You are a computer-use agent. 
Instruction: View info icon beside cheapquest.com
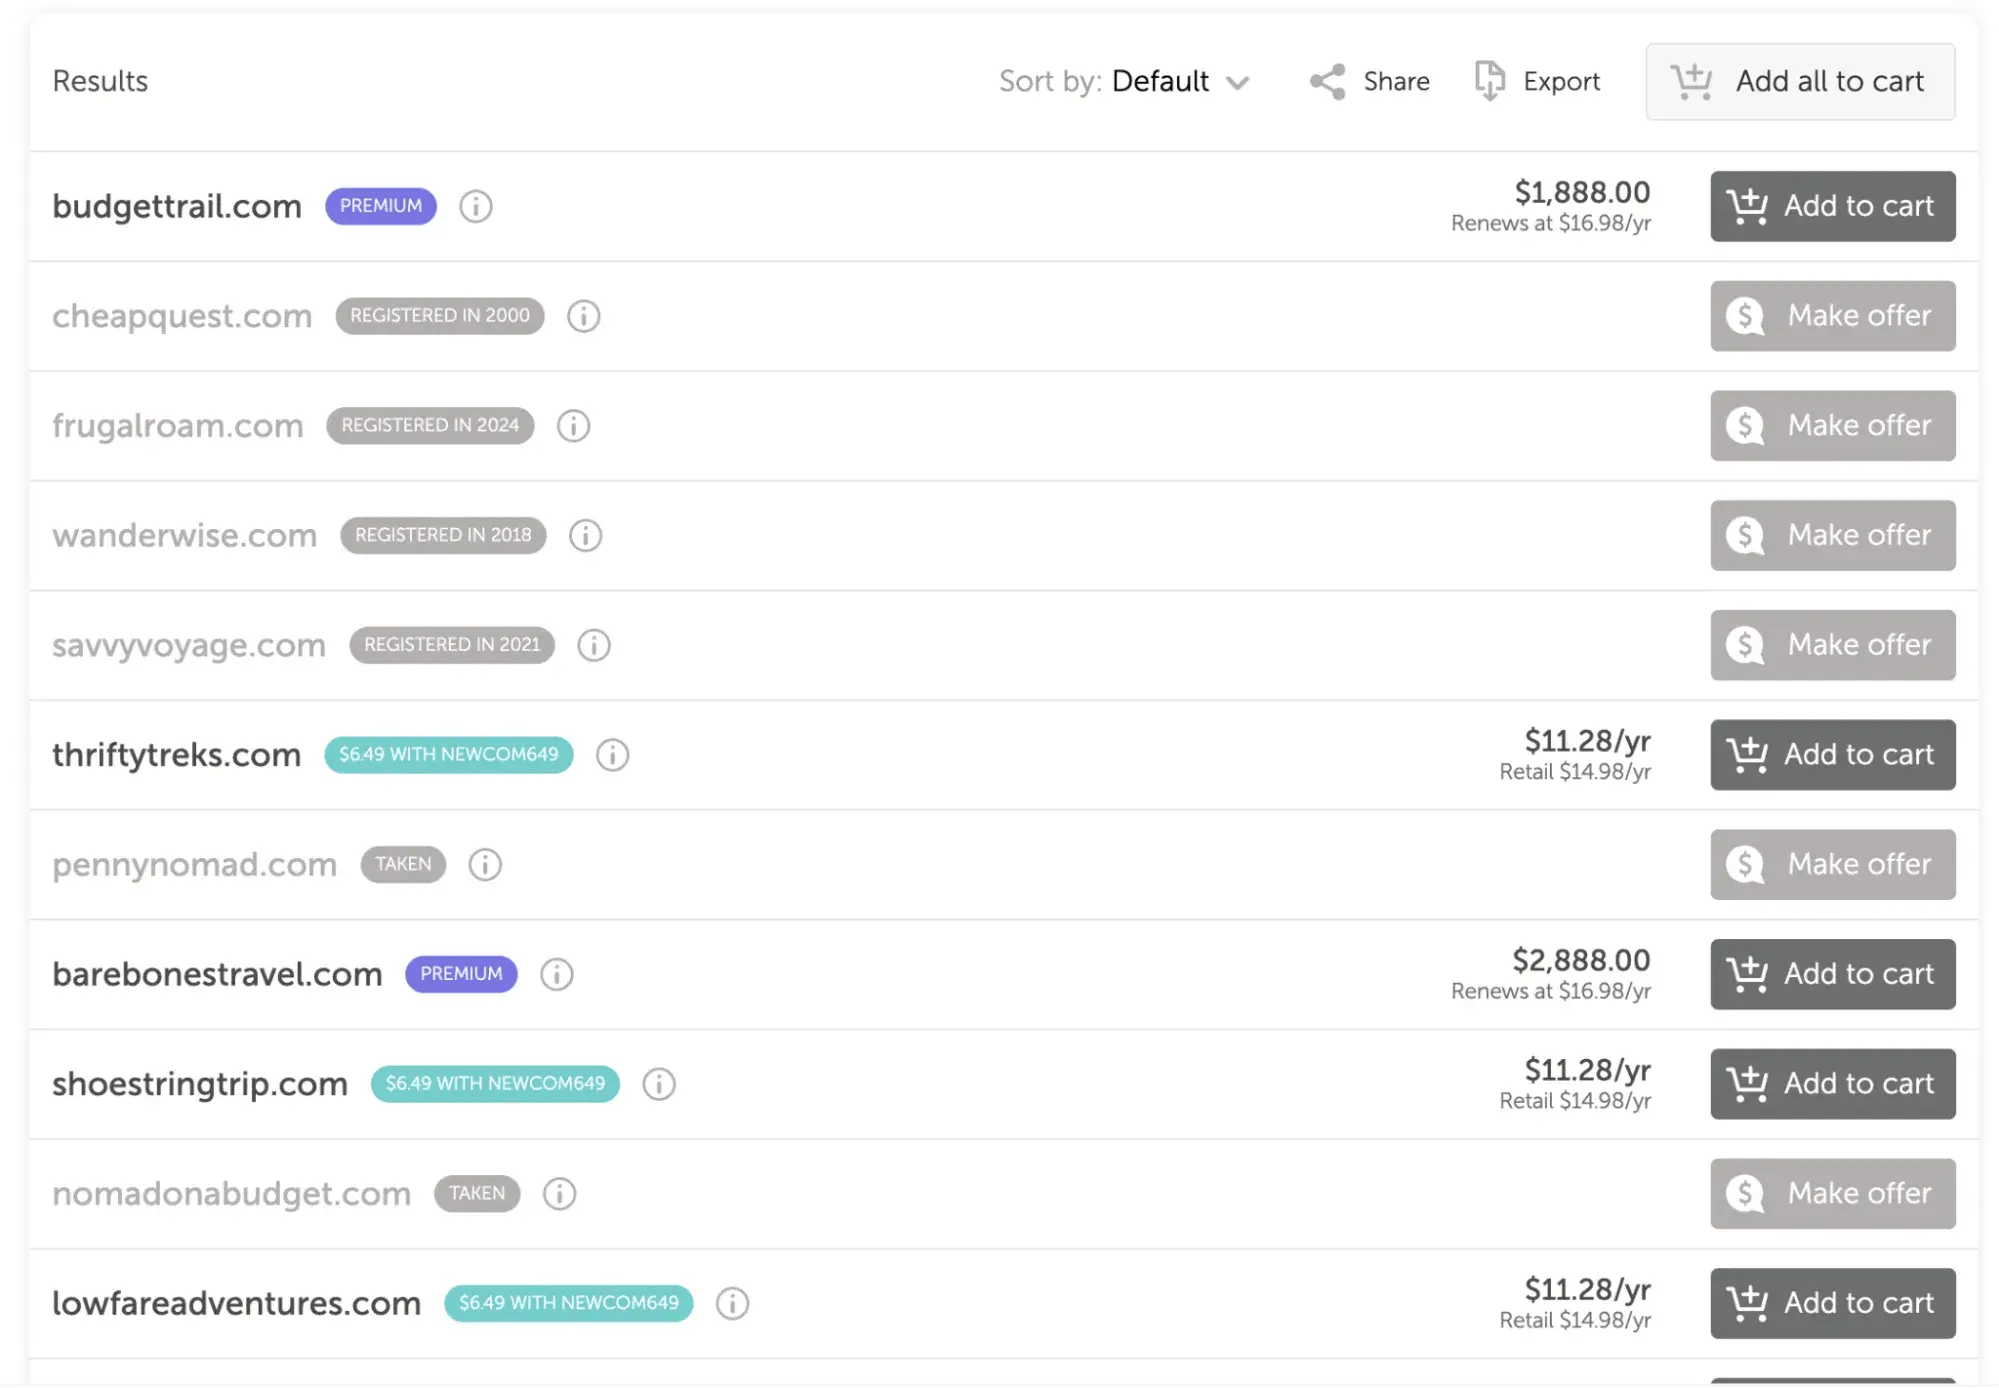[583, 316]
